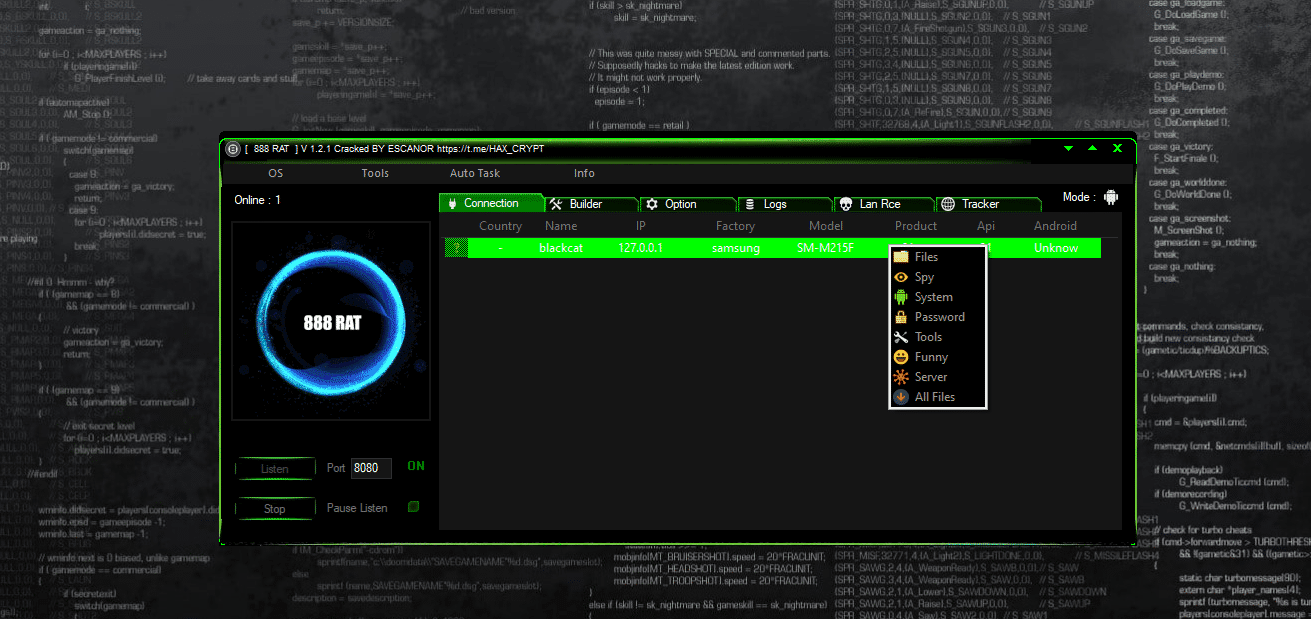Image resolution: width=1311 pixels, height=619 pixels.
Task: Click the Android robot icon beside System
Action: pos(901,297)
